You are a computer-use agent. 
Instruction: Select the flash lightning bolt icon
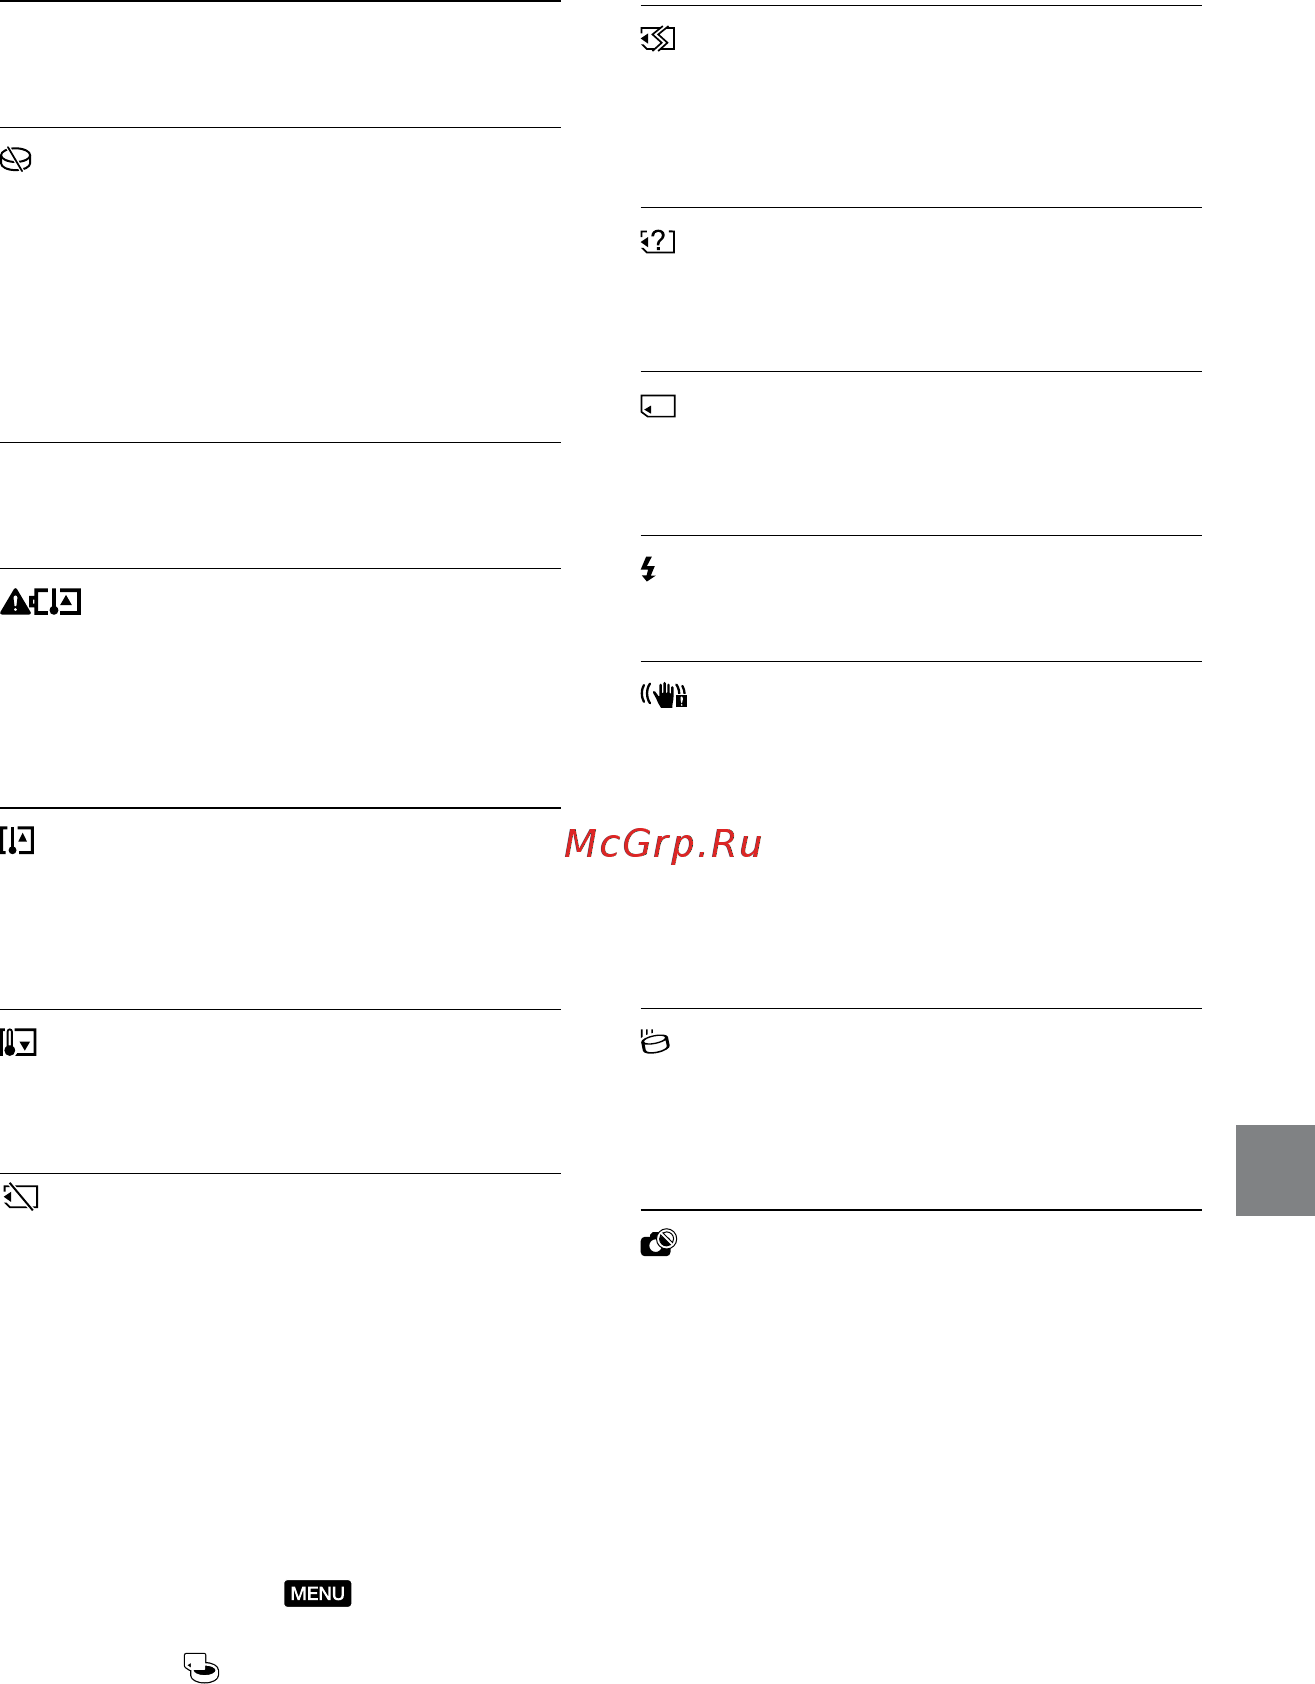pyautogui.click(x=648, y=570)
